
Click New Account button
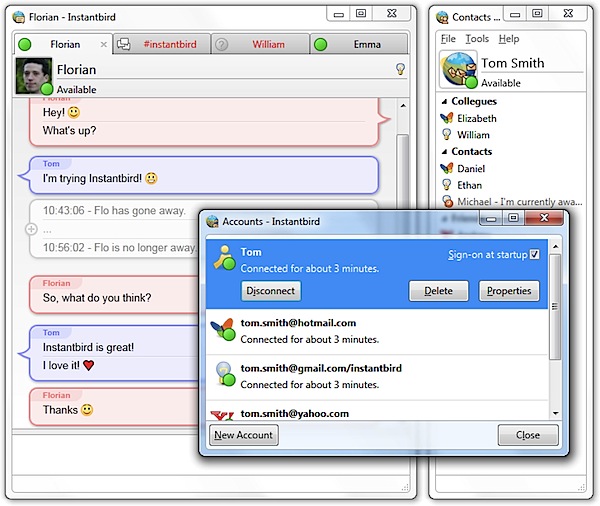tap(243, 435)
